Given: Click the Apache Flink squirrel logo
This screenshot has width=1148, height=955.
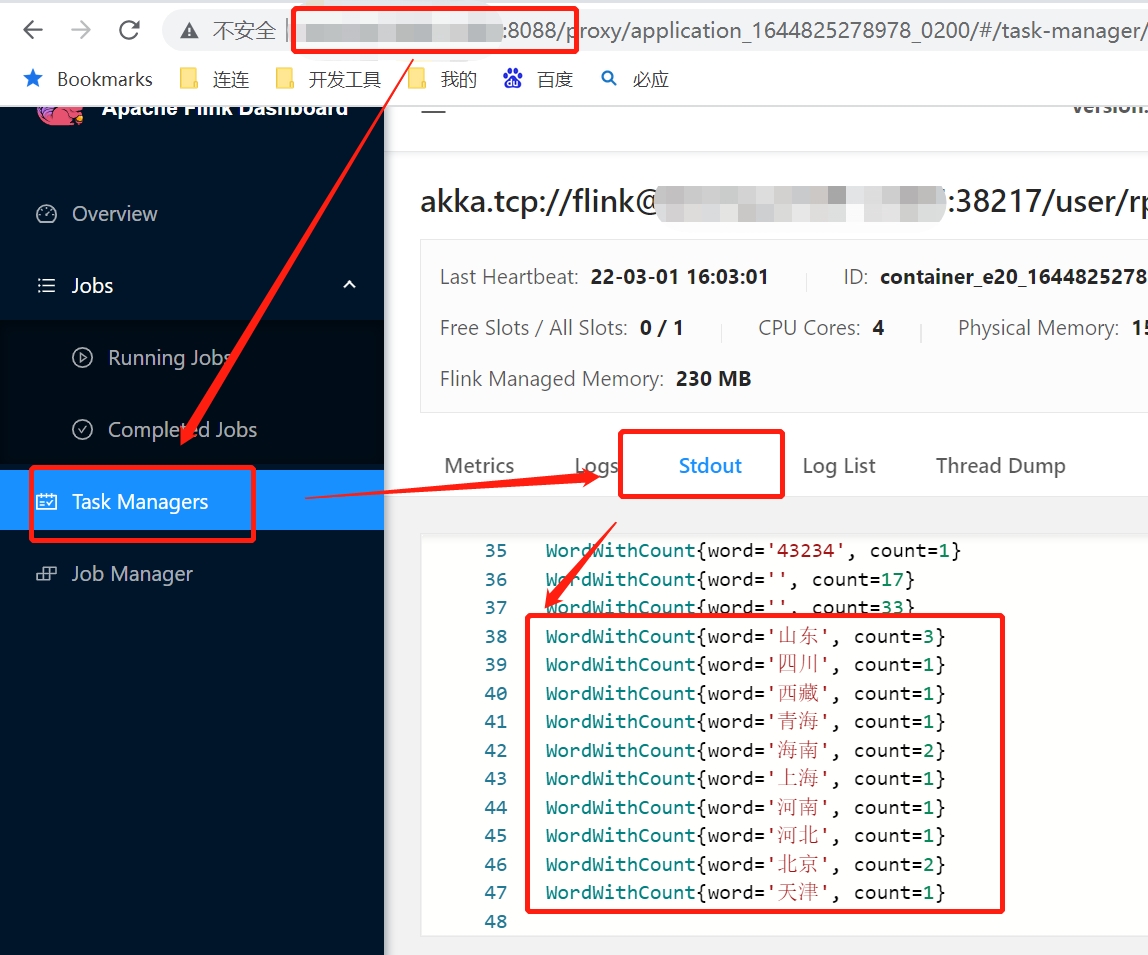Looking at the screenshot, I should [60, 114].
